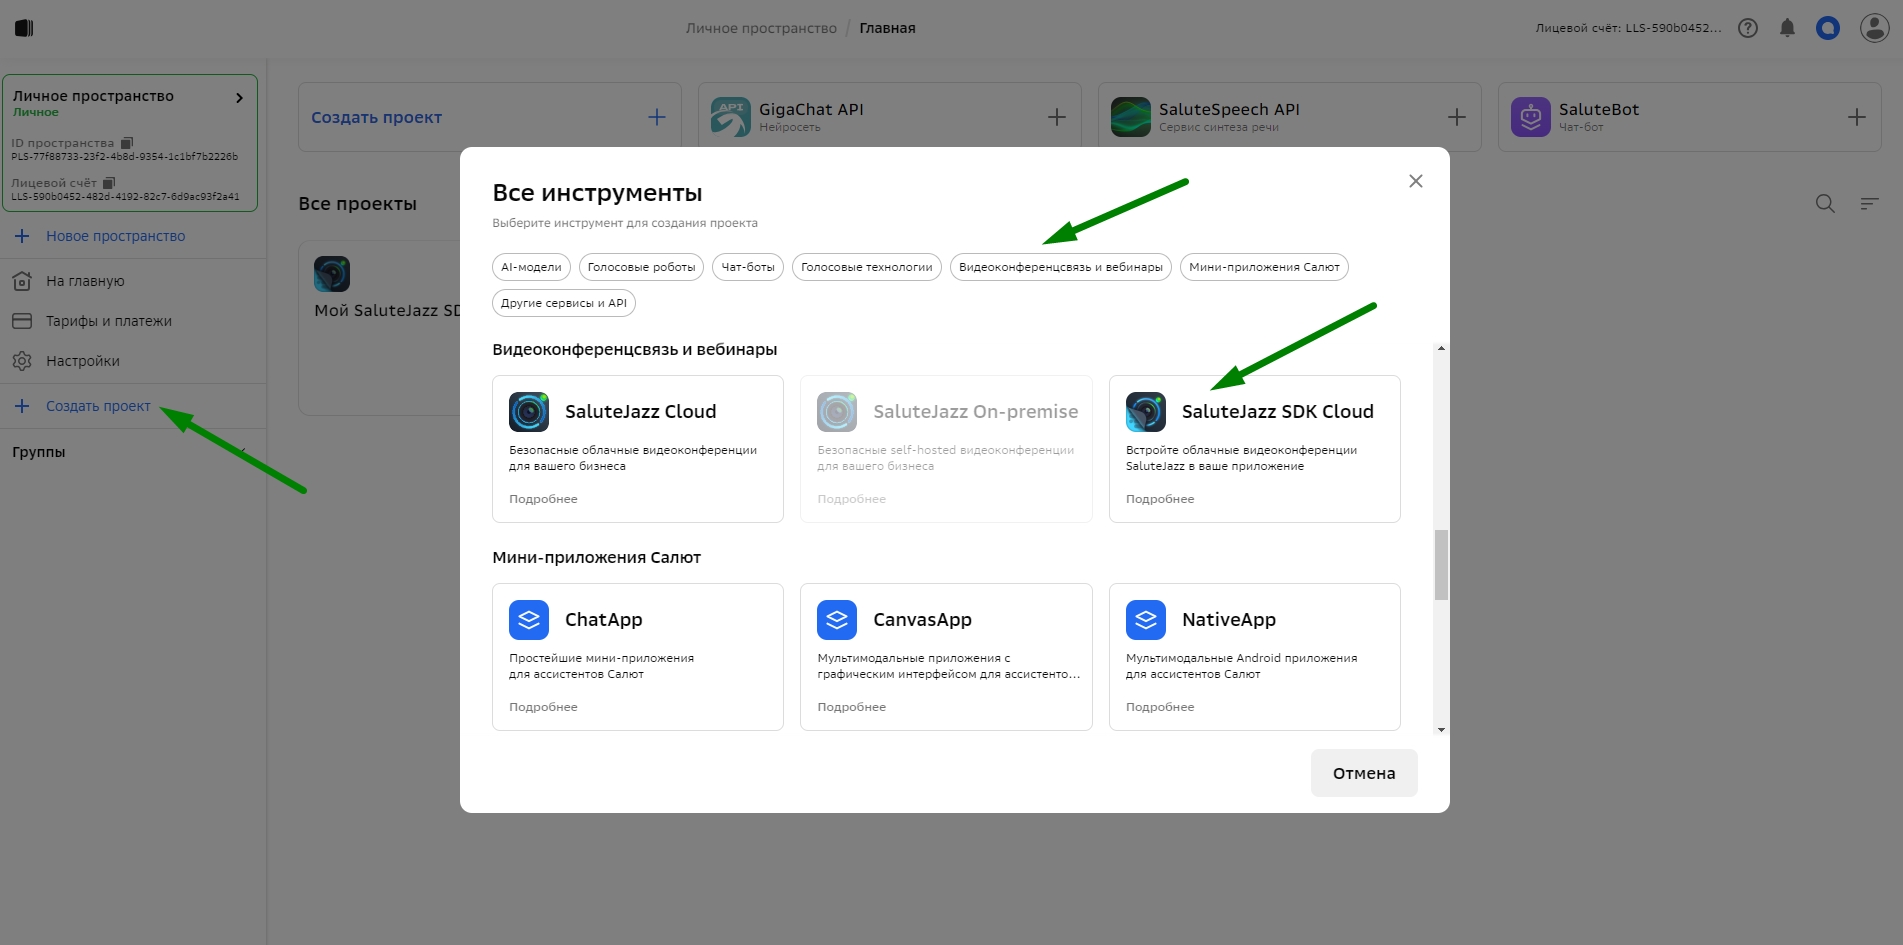
Task: Add a SaluteSpeech API project with plus
Action: (x=1457, y=117)
